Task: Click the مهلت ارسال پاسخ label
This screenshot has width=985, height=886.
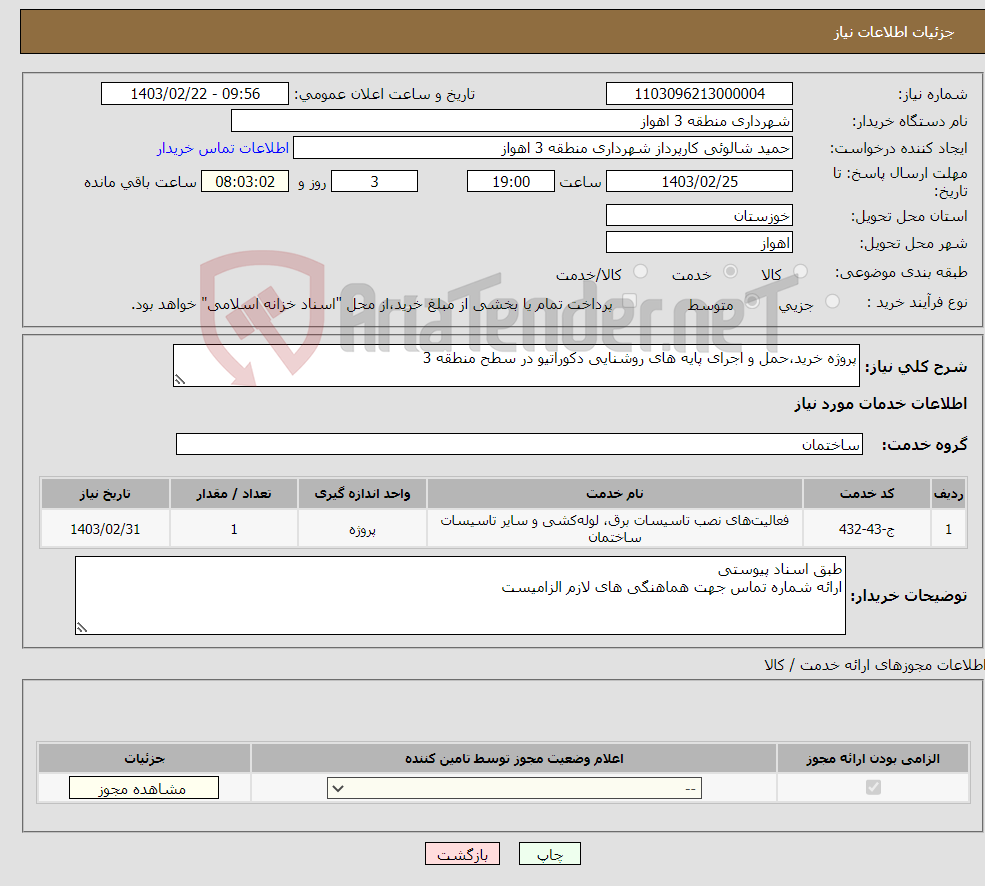Action: click(x=900, y=182)
